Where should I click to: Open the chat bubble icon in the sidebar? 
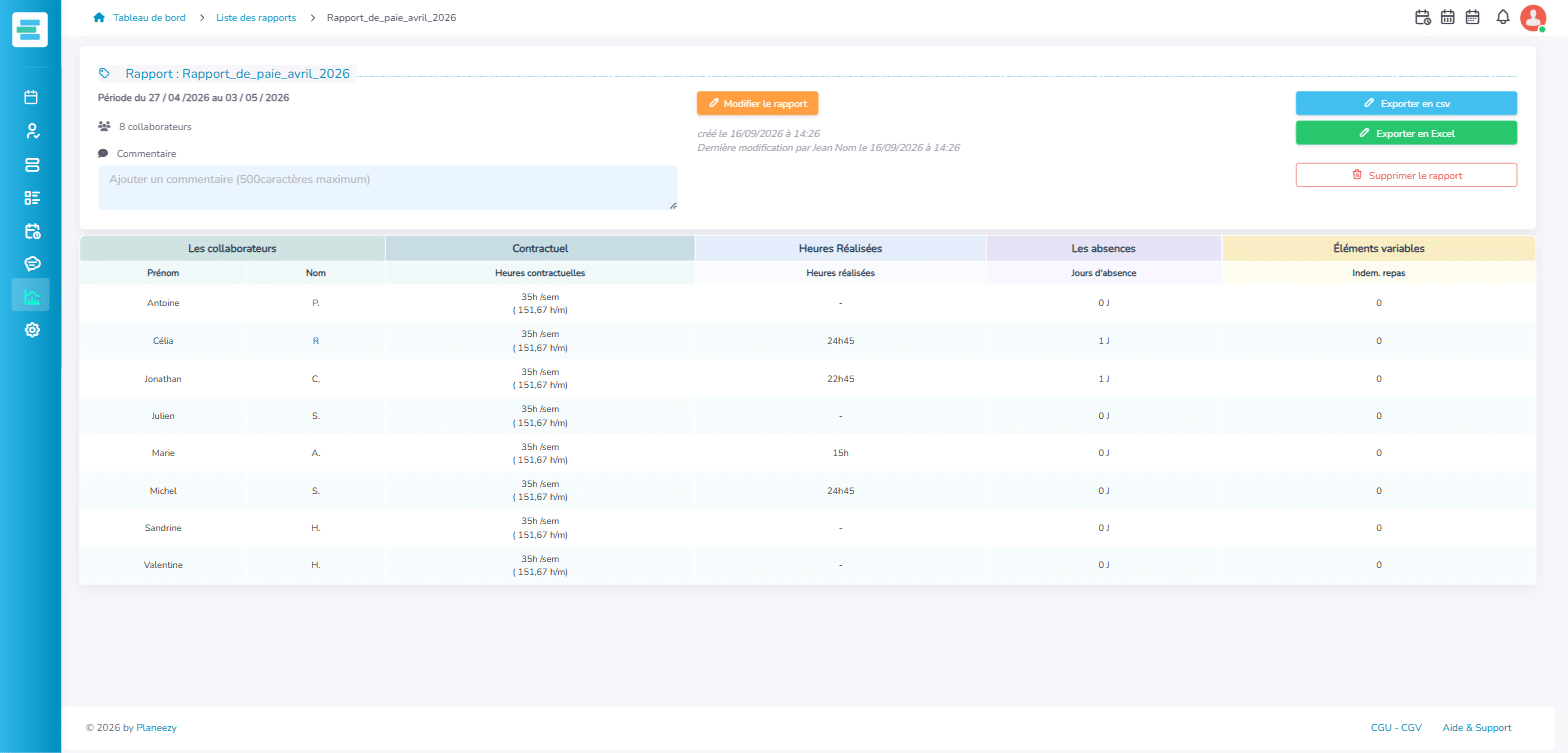(x=31, y=263)
